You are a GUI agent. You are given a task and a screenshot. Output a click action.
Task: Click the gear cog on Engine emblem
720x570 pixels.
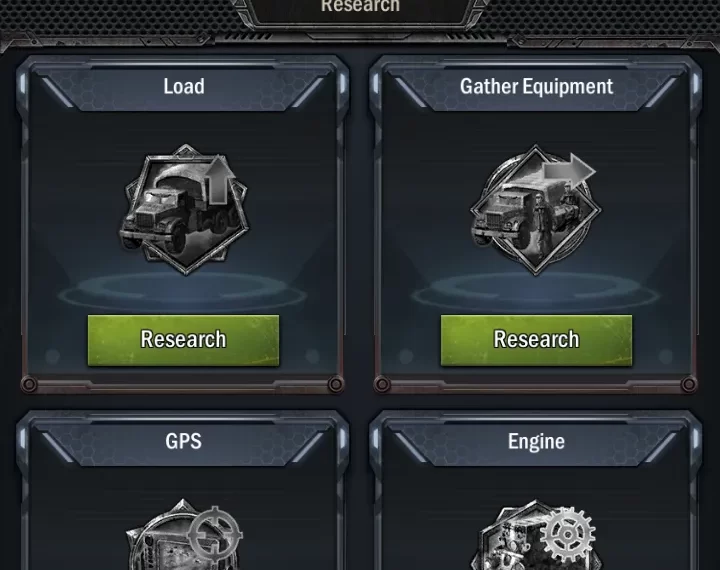click(568, 534)
